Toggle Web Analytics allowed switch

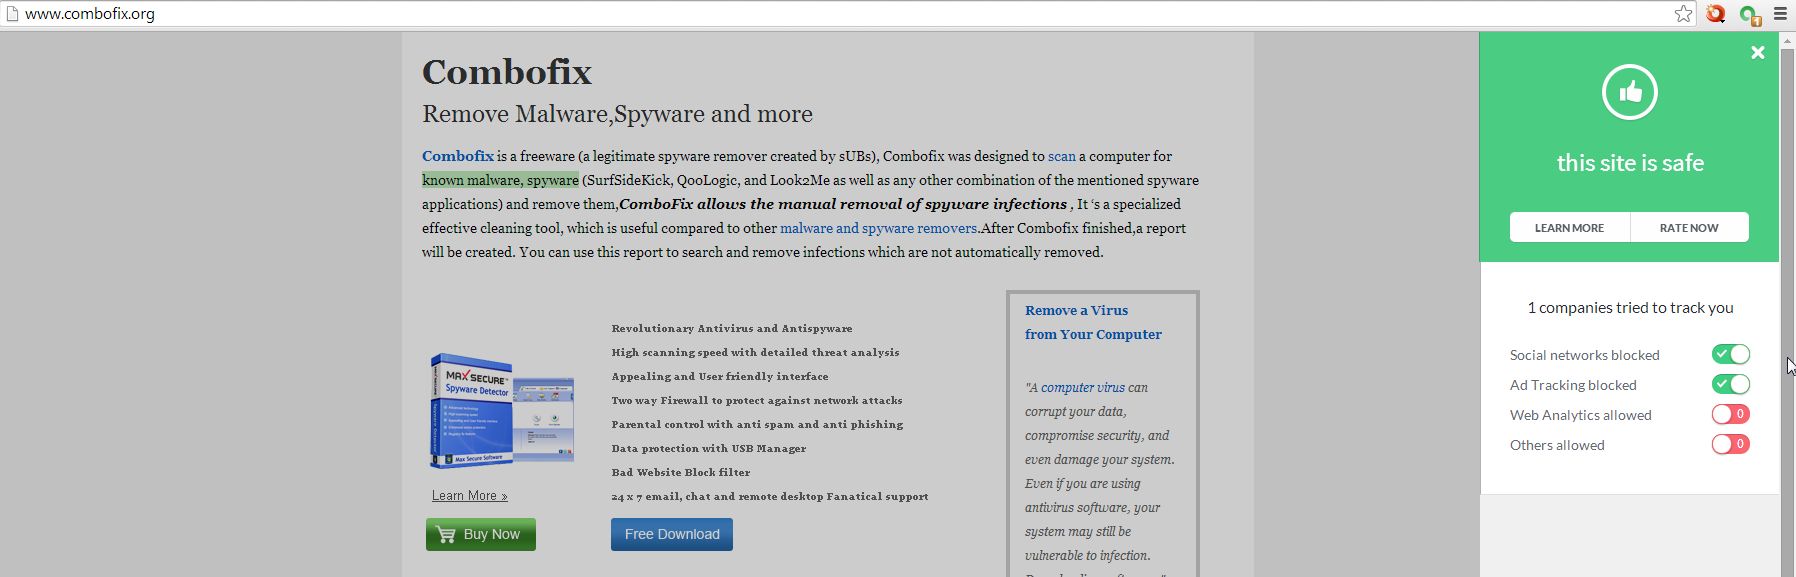1731,414
